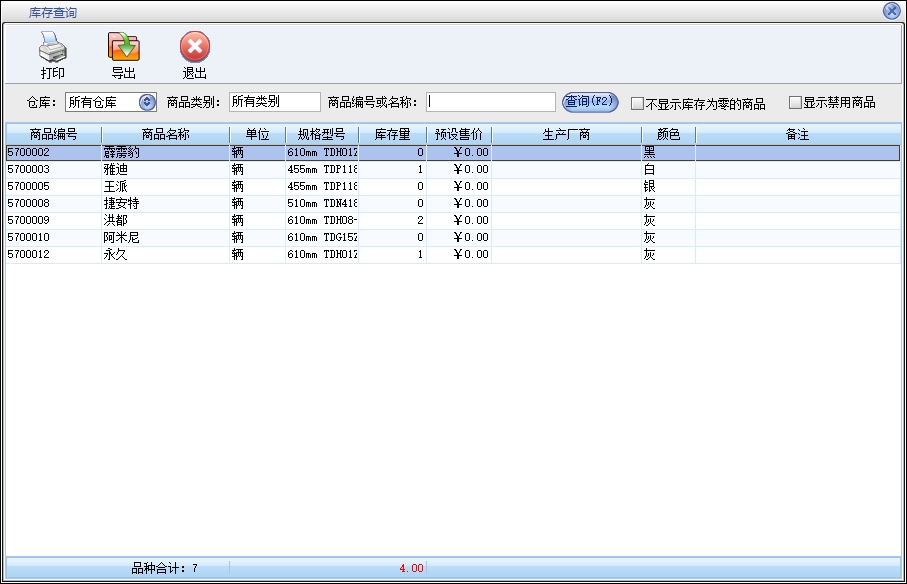Open the 仓库 warehouse dropdown
The height and width of the screenshot is (584, 907).
point(147,102)
